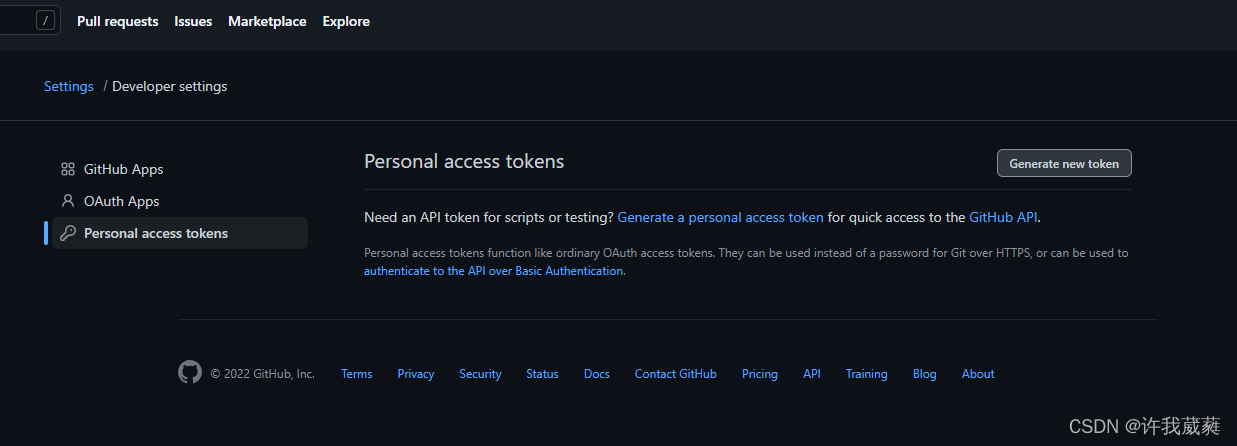Image resolution: width=1237 pixels, height=446 pixels.
Task: Click the GitHub Apps grid icon
Action: (x=68, y=169)
